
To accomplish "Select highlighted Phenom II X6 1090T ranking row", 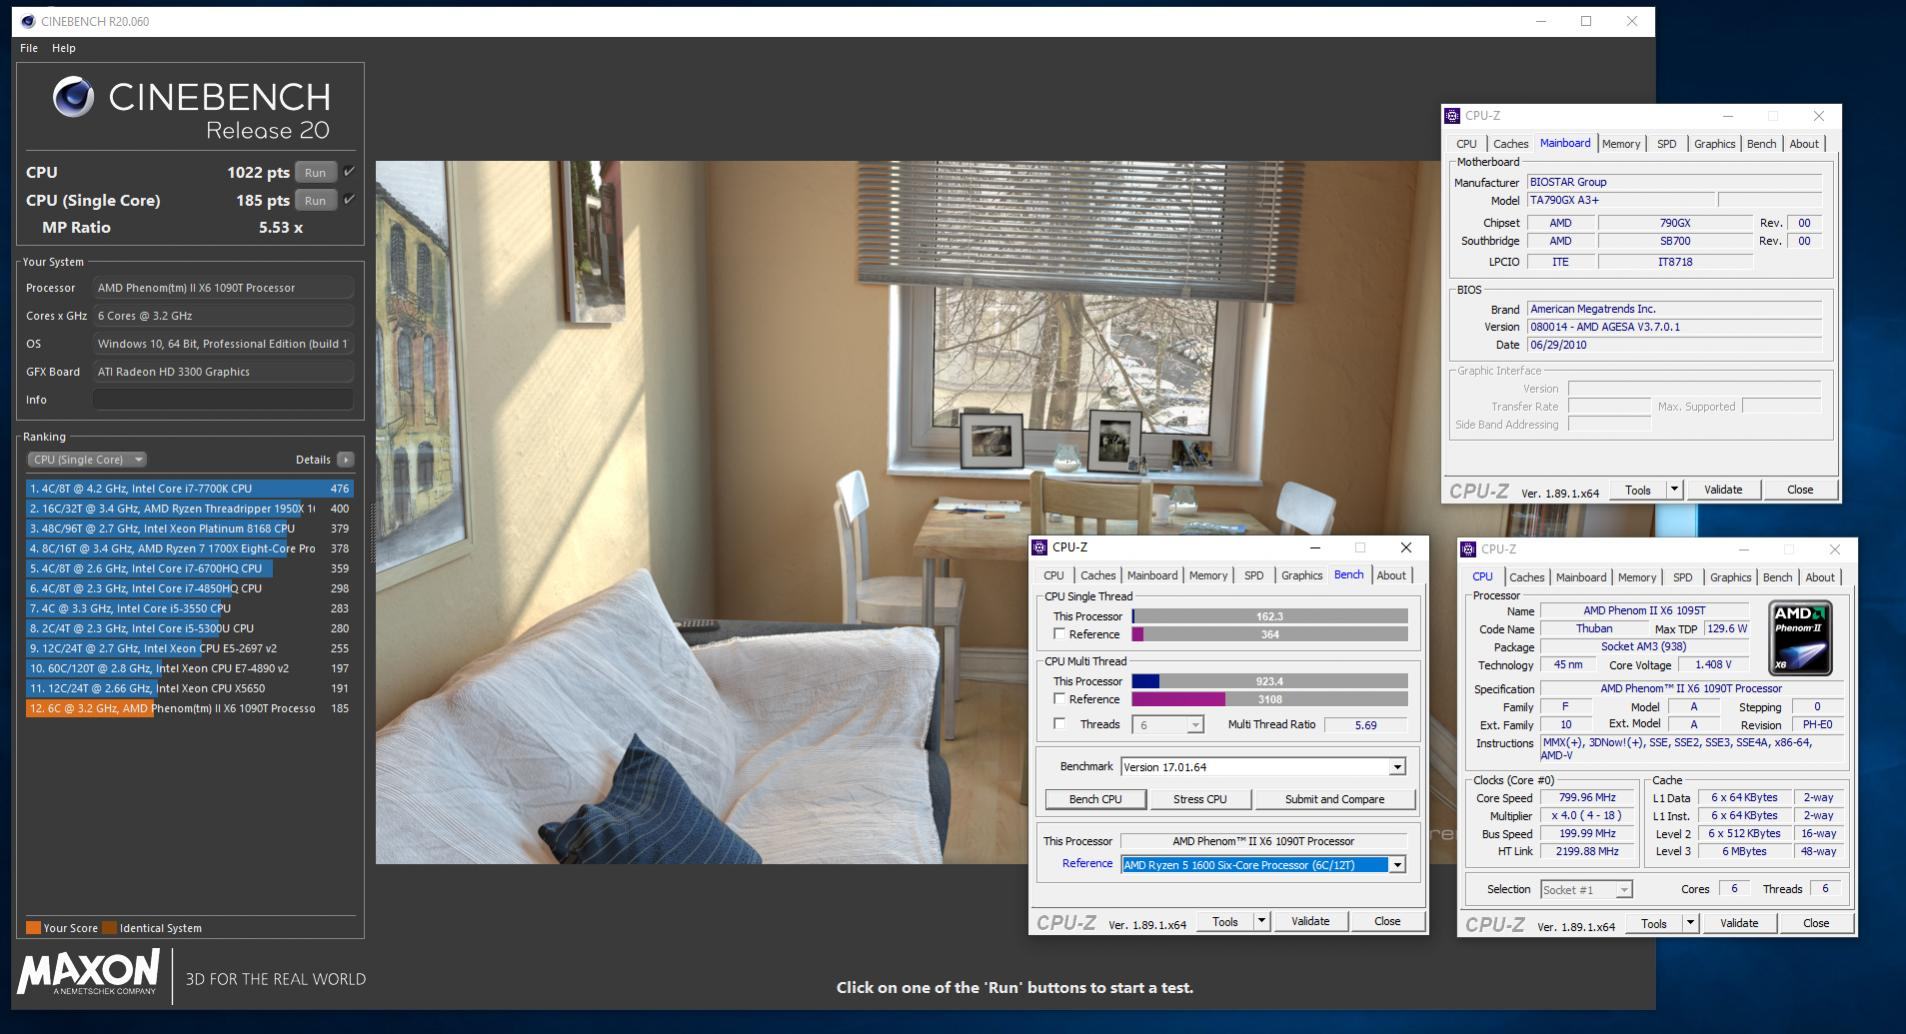I will (189, 709).
